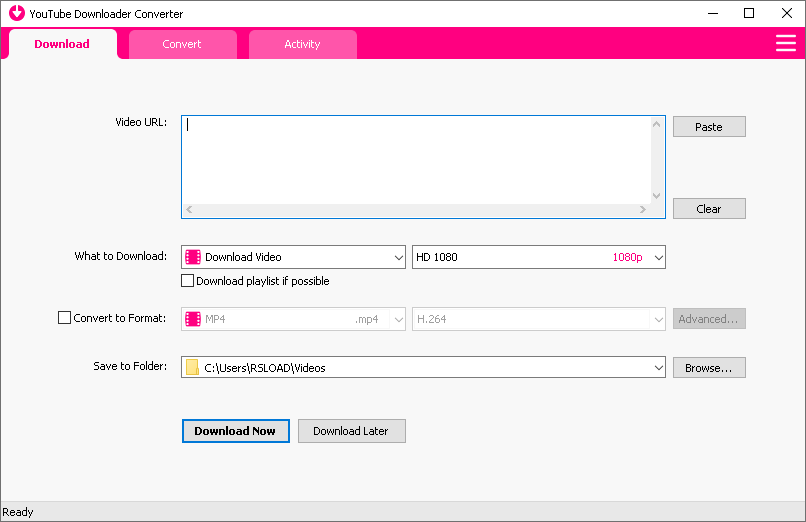Open the Advanced... settings button
The height and width of the screenshot is (522, 806).
(709, 319)
